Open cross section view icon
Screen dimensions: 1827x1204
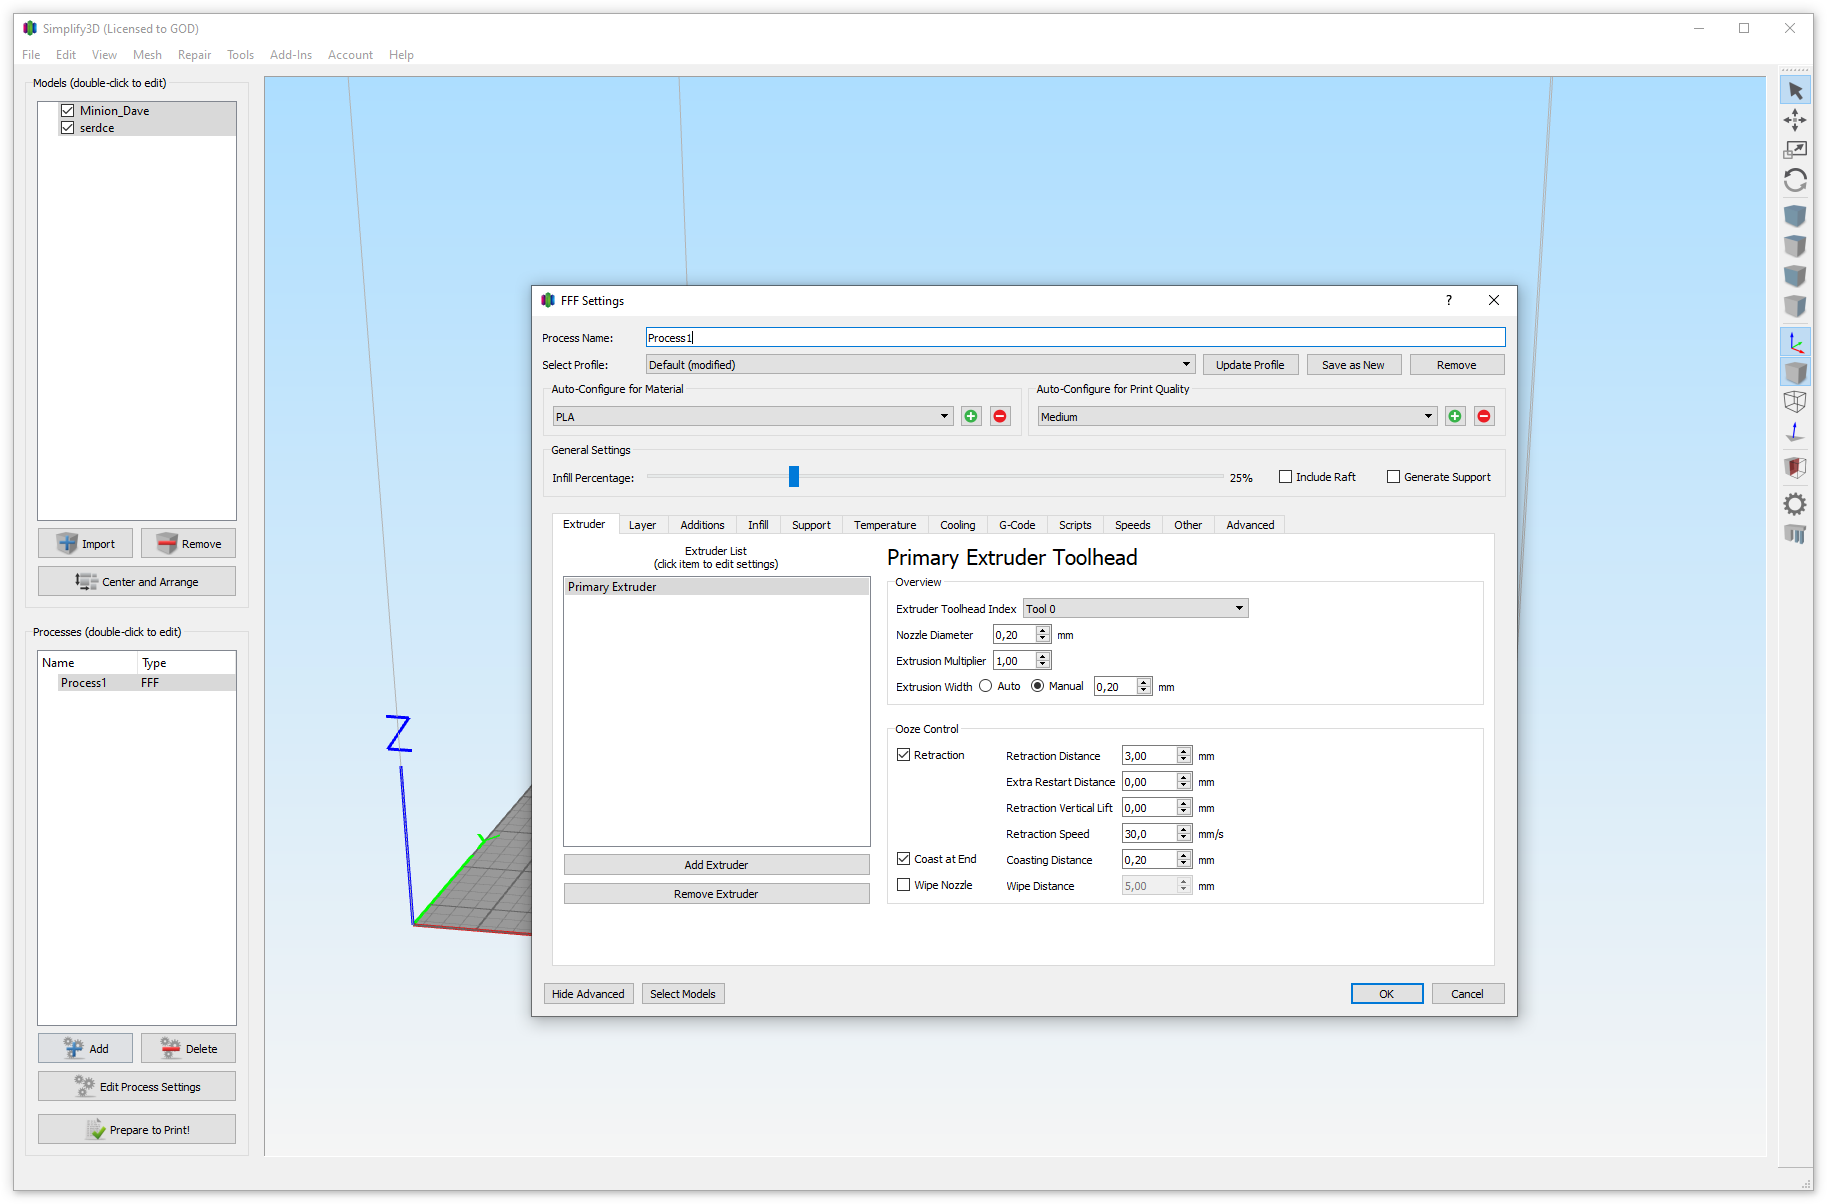coord(1795,467)
